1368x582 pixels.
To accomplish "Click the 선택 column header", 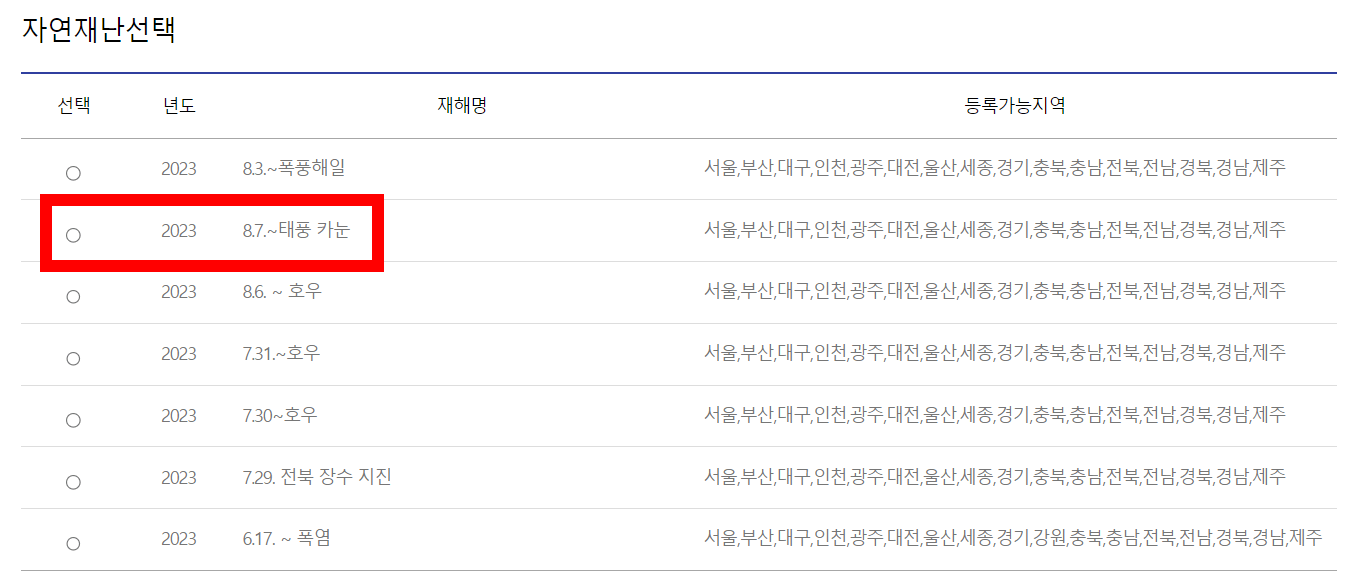I will (x=73, y=106).
